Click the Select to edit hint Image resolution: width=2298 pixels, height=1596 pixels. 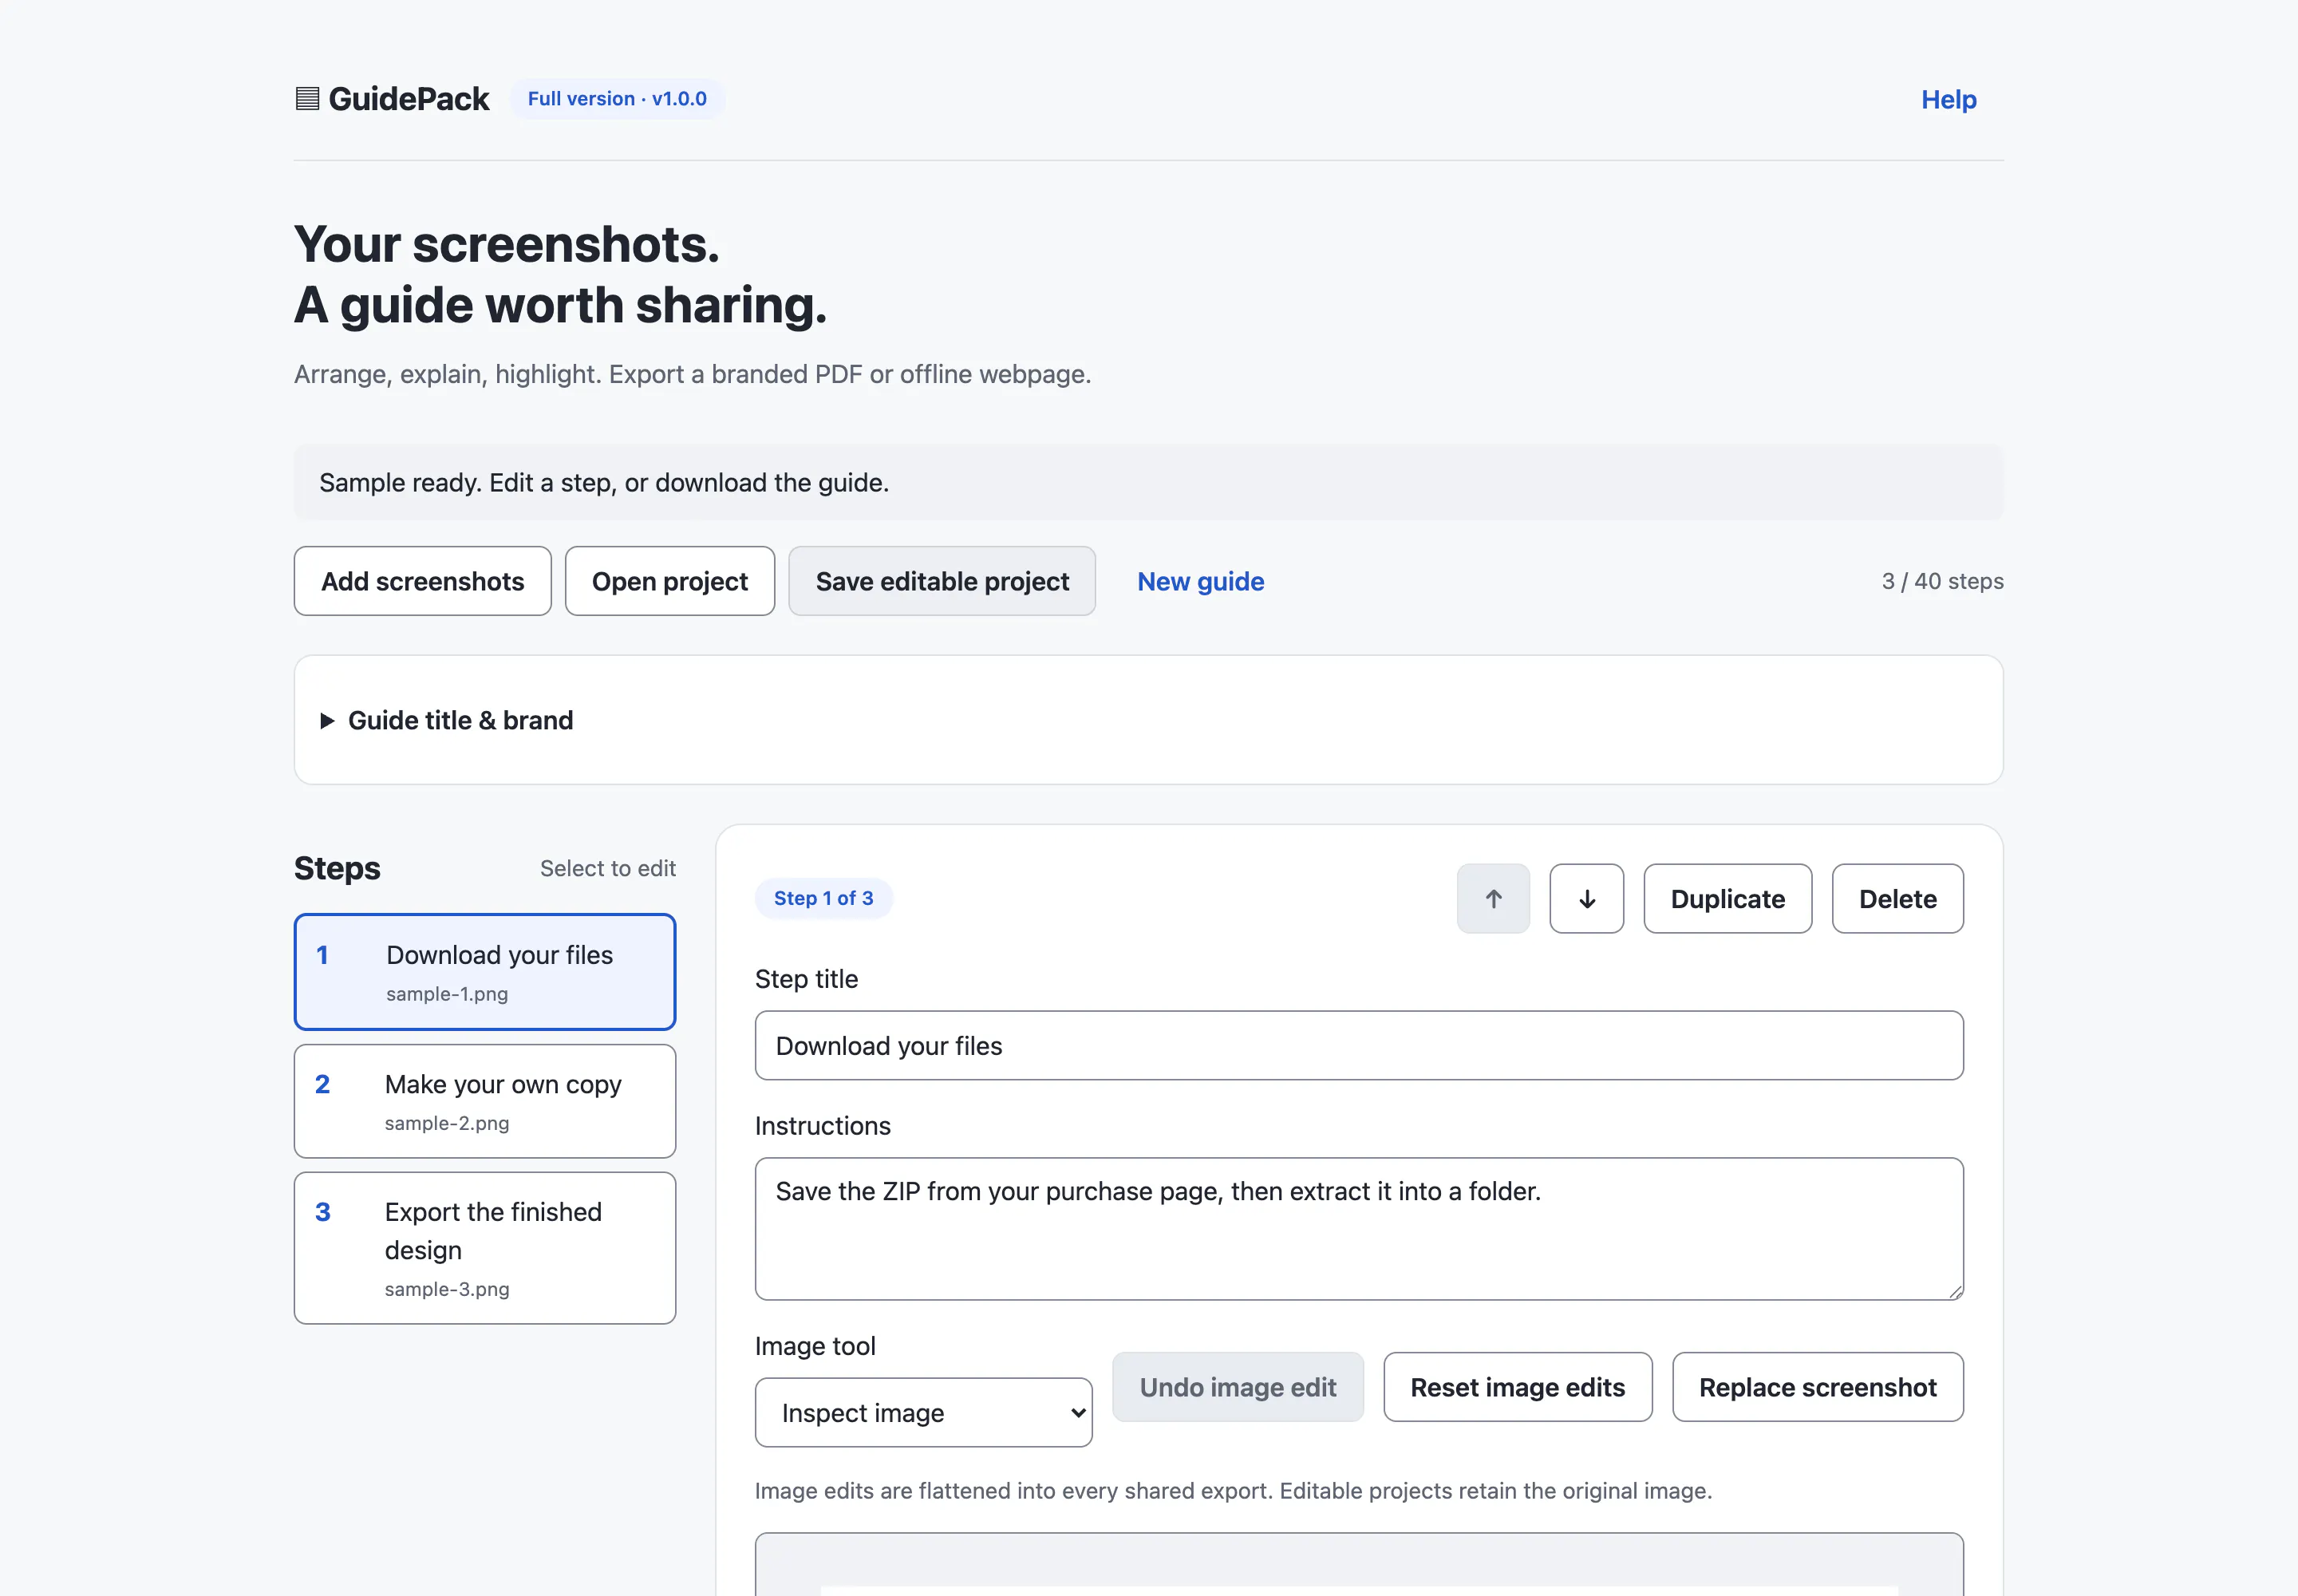coord(607,868)
